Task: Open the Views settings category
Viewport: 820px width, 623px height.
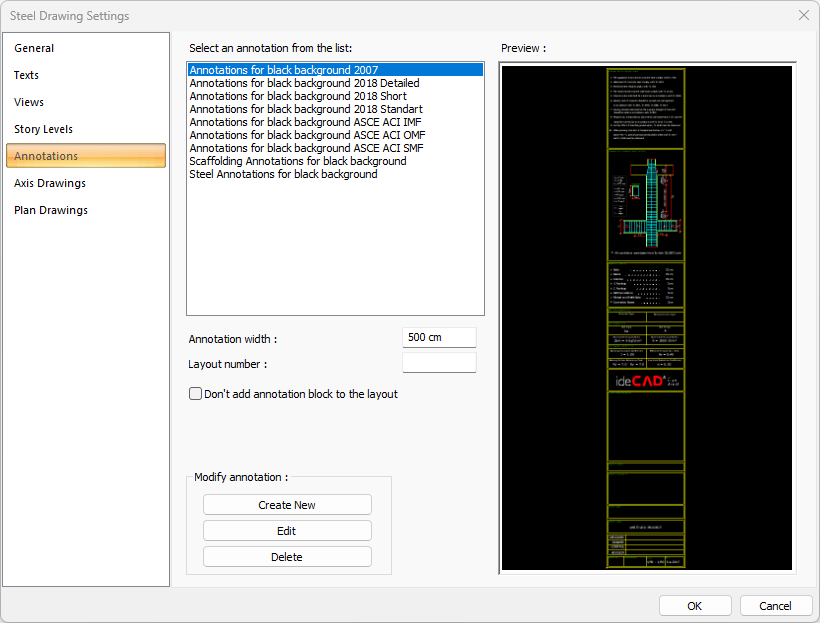Action: [29, 102]
